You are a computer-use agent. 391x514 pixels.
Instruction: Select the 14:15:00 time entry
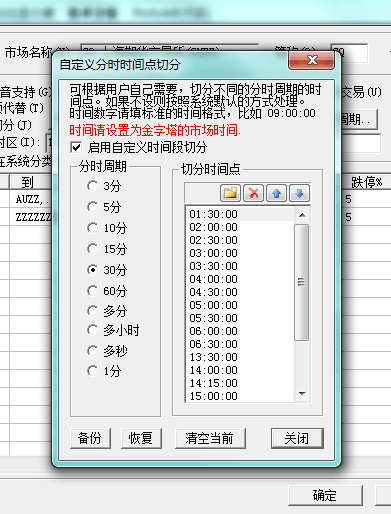(x=240, y=383)
